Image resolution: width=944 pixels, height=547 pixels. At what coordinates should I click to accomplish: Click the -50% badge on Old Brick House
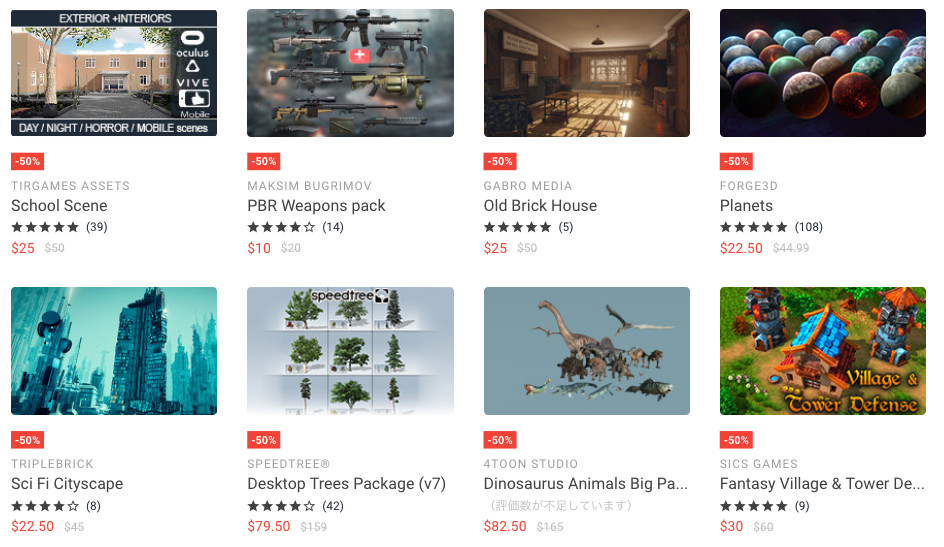(x=500, y=161)
